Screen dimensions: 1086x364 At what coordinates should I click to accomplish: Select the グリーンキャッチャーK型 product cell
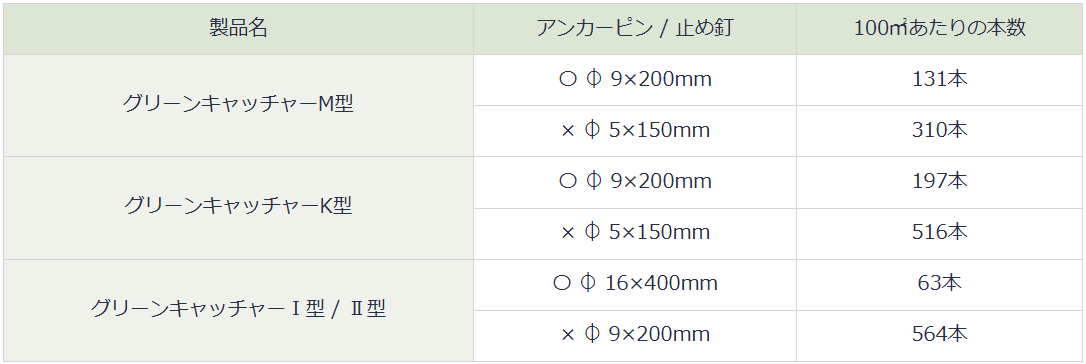(238, 208)
